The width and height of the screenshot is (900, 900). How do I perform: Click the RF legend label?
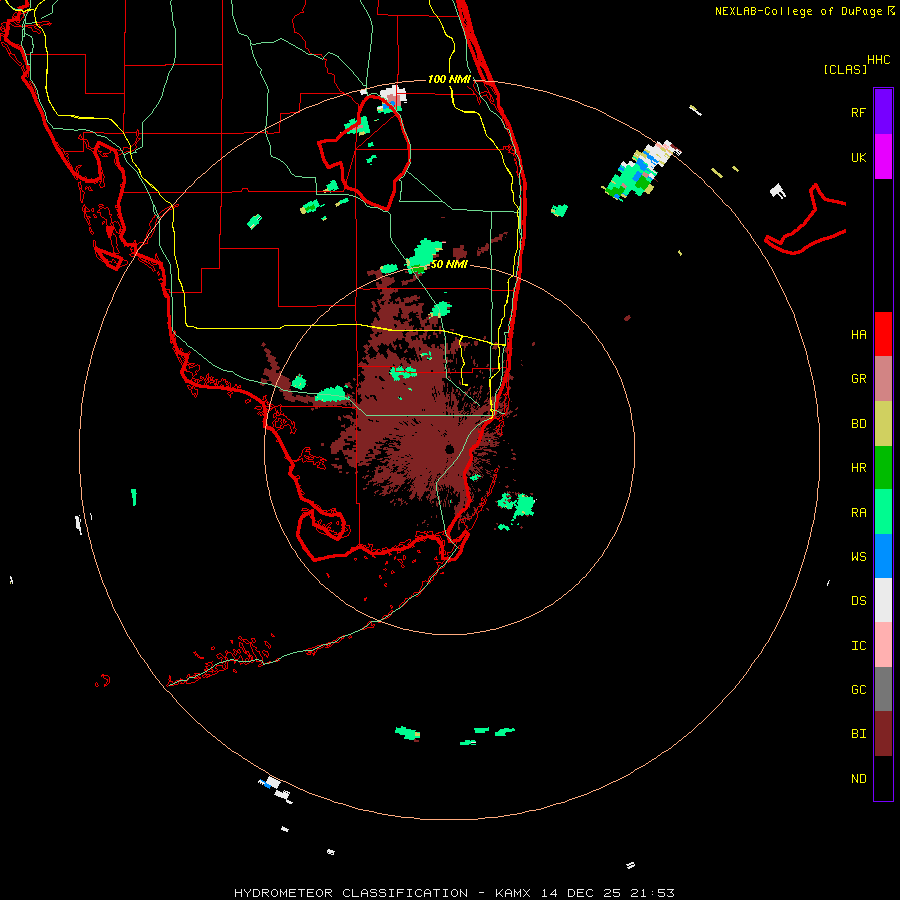click(858, 112)
